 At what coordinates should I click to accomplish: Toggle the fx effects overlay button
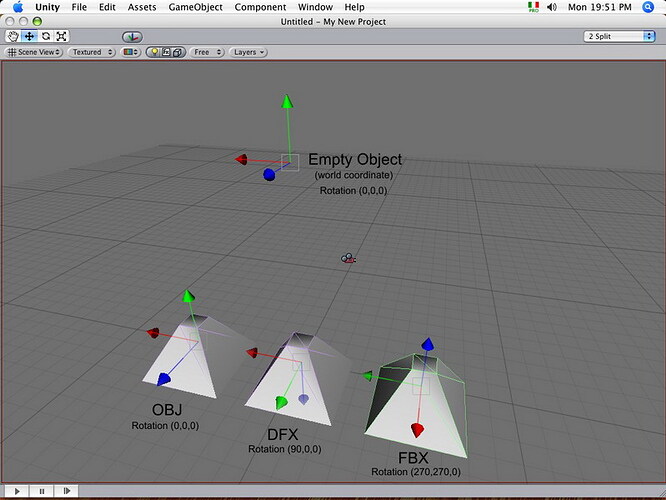[166, 52]
